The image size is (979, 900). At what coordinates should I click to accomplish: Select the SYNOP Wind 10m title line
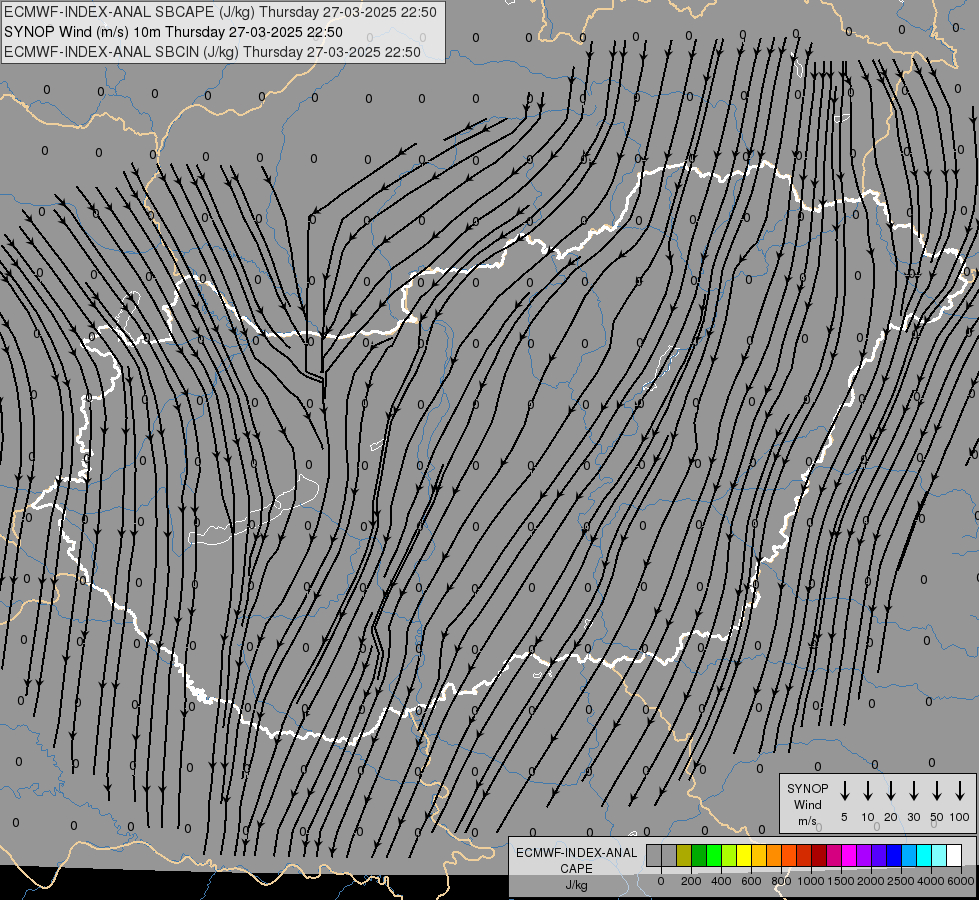coord(174,32)
